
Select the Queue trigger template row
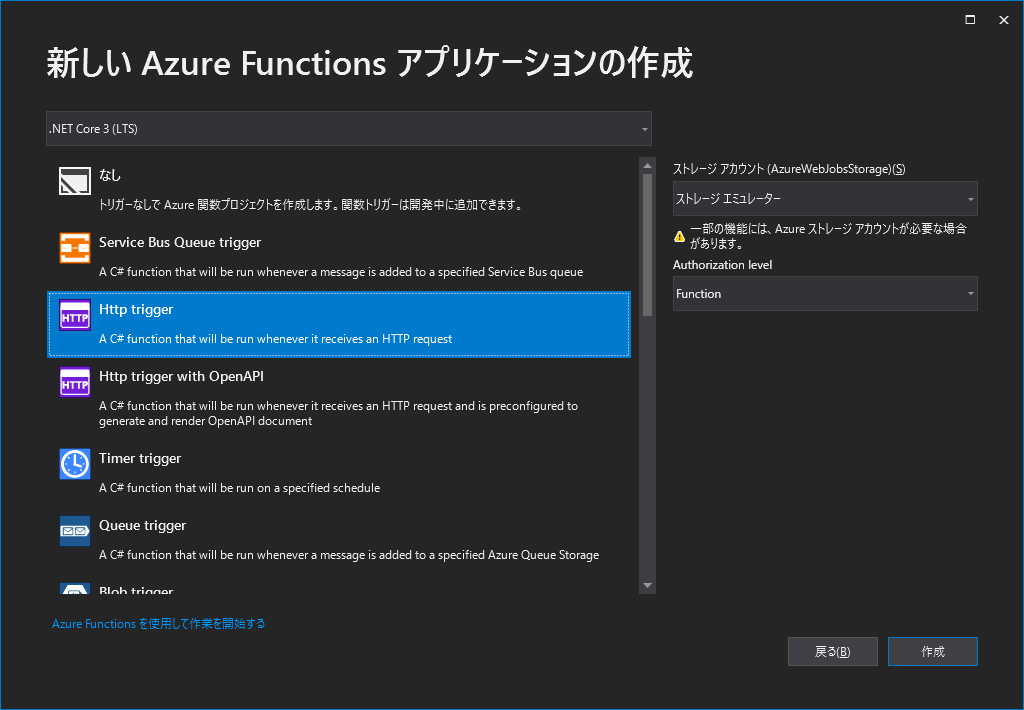pyautogui.click(x=300, y=537)
